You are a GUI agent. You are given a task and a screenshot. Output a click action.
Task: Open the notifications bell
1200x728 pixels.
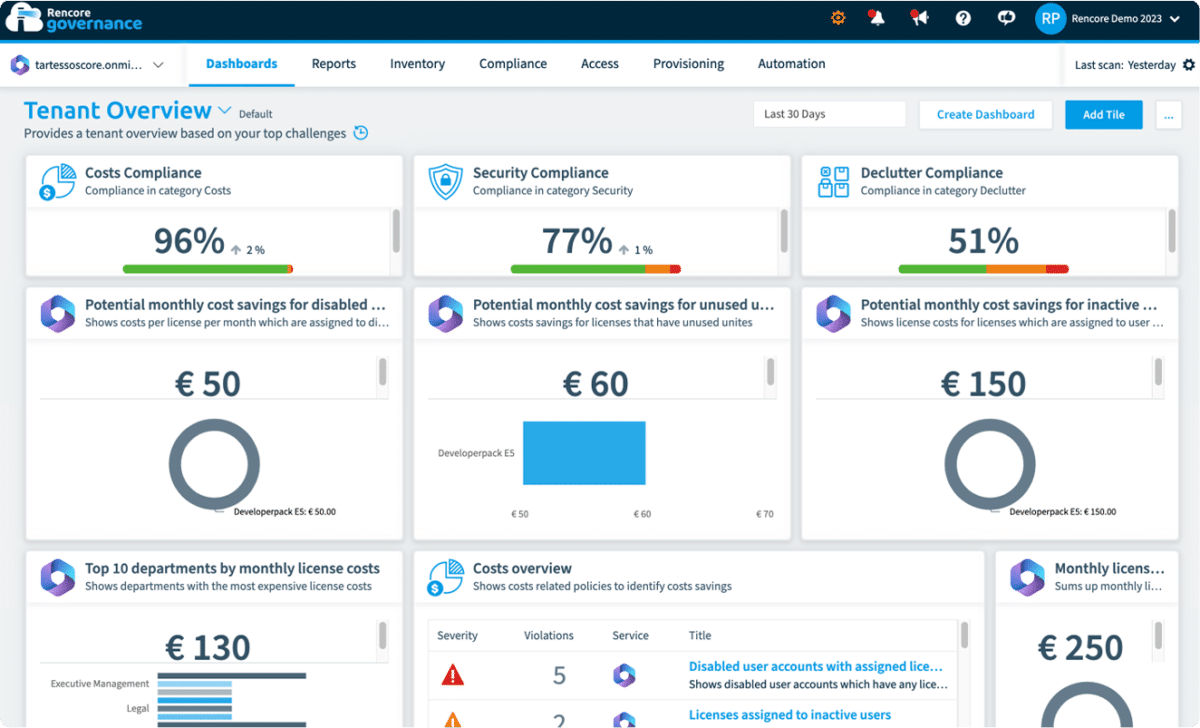coord(877,17)
